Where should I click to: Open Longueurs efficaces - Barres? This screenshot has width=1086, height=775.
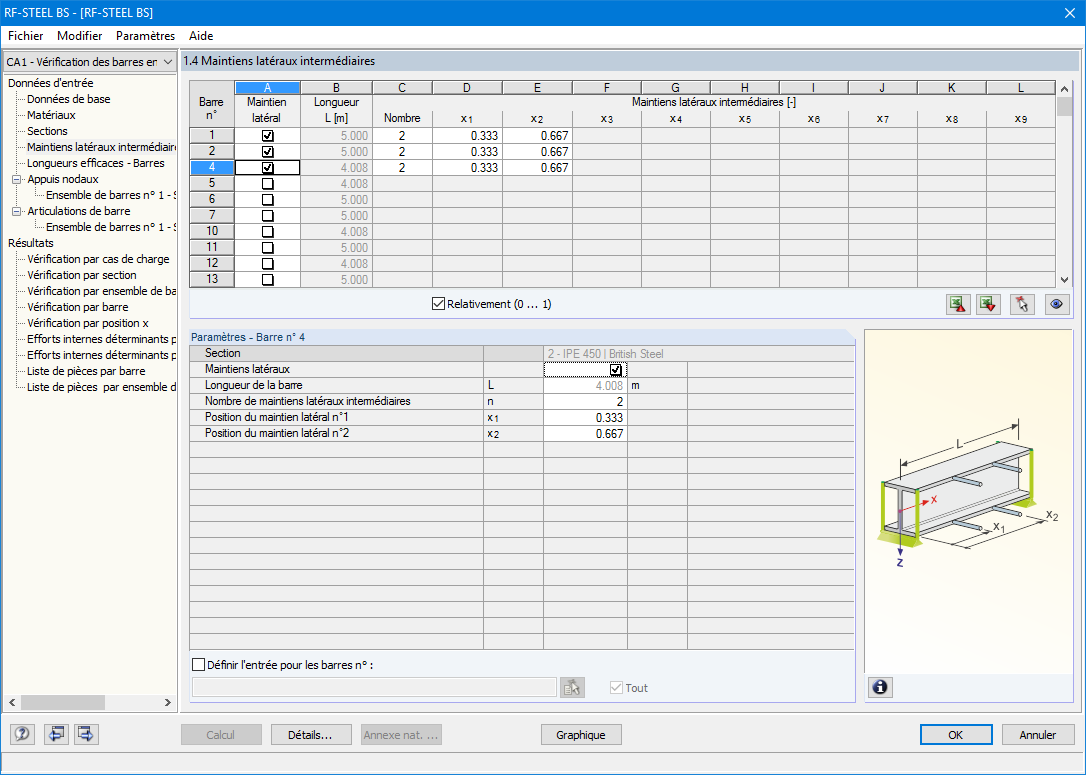tap(96, 163)
